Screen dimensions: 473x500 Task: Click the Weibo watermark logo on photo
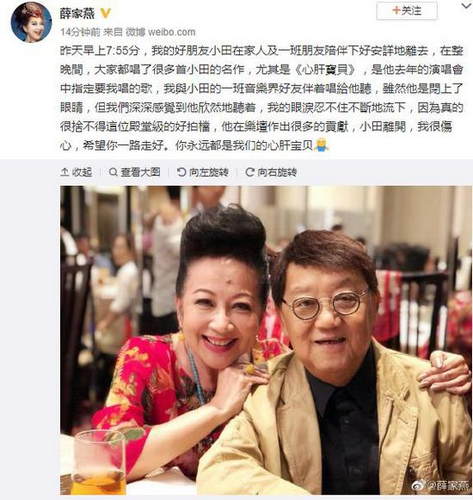point(419,486)
